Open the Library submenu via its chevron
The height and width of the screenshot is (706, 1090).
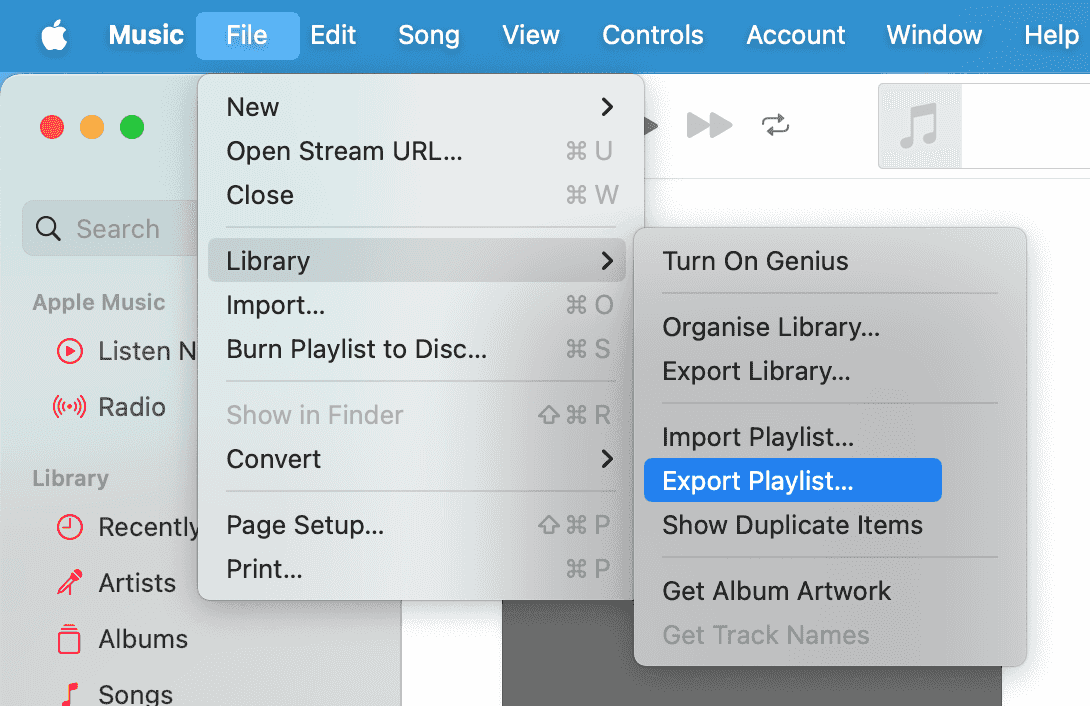[x=608, y=261]
